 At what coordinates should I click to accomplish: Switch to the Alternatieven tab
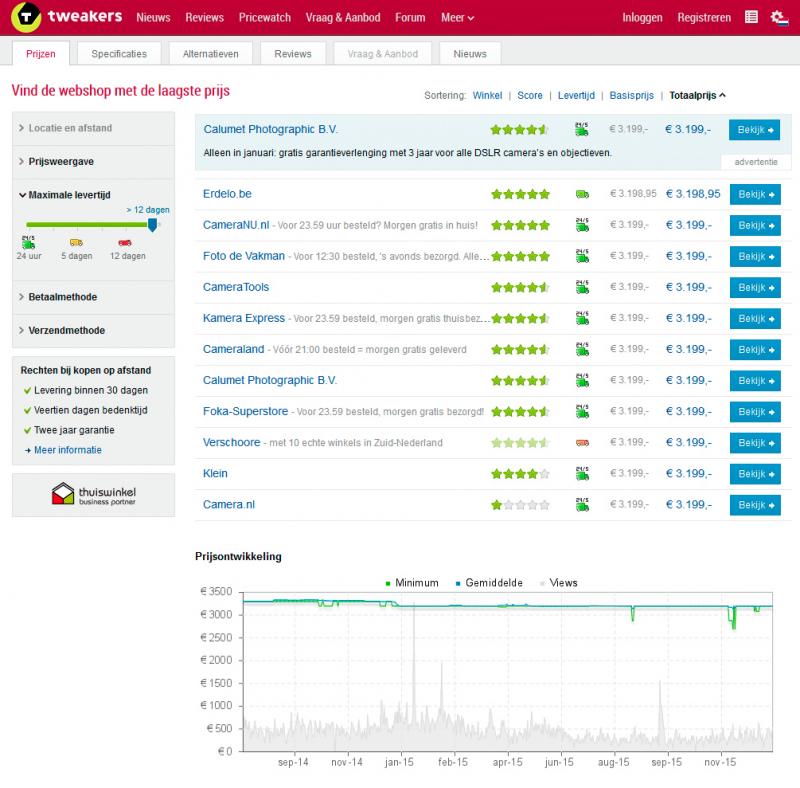pos(210,54)
